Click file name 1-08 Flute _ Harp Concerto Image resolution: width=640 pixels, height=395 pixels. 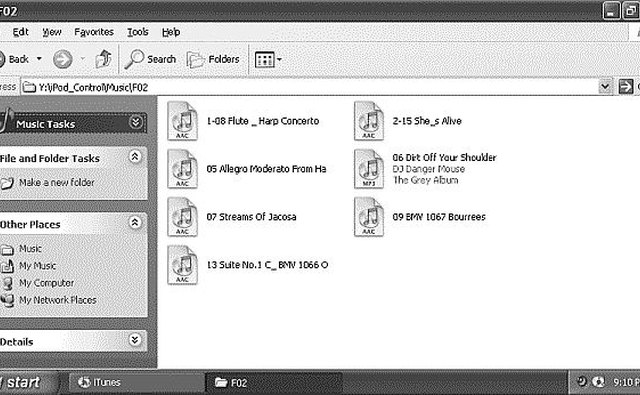pyautogui.click(x=263, y=121)
